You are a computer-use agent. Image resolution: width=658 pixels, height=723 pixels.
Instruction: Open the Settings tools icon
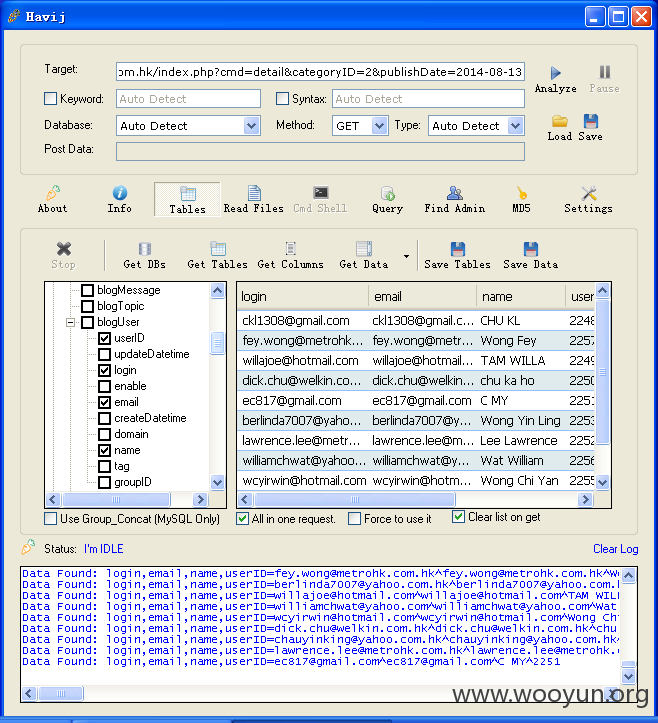click(x=589, y=193)
